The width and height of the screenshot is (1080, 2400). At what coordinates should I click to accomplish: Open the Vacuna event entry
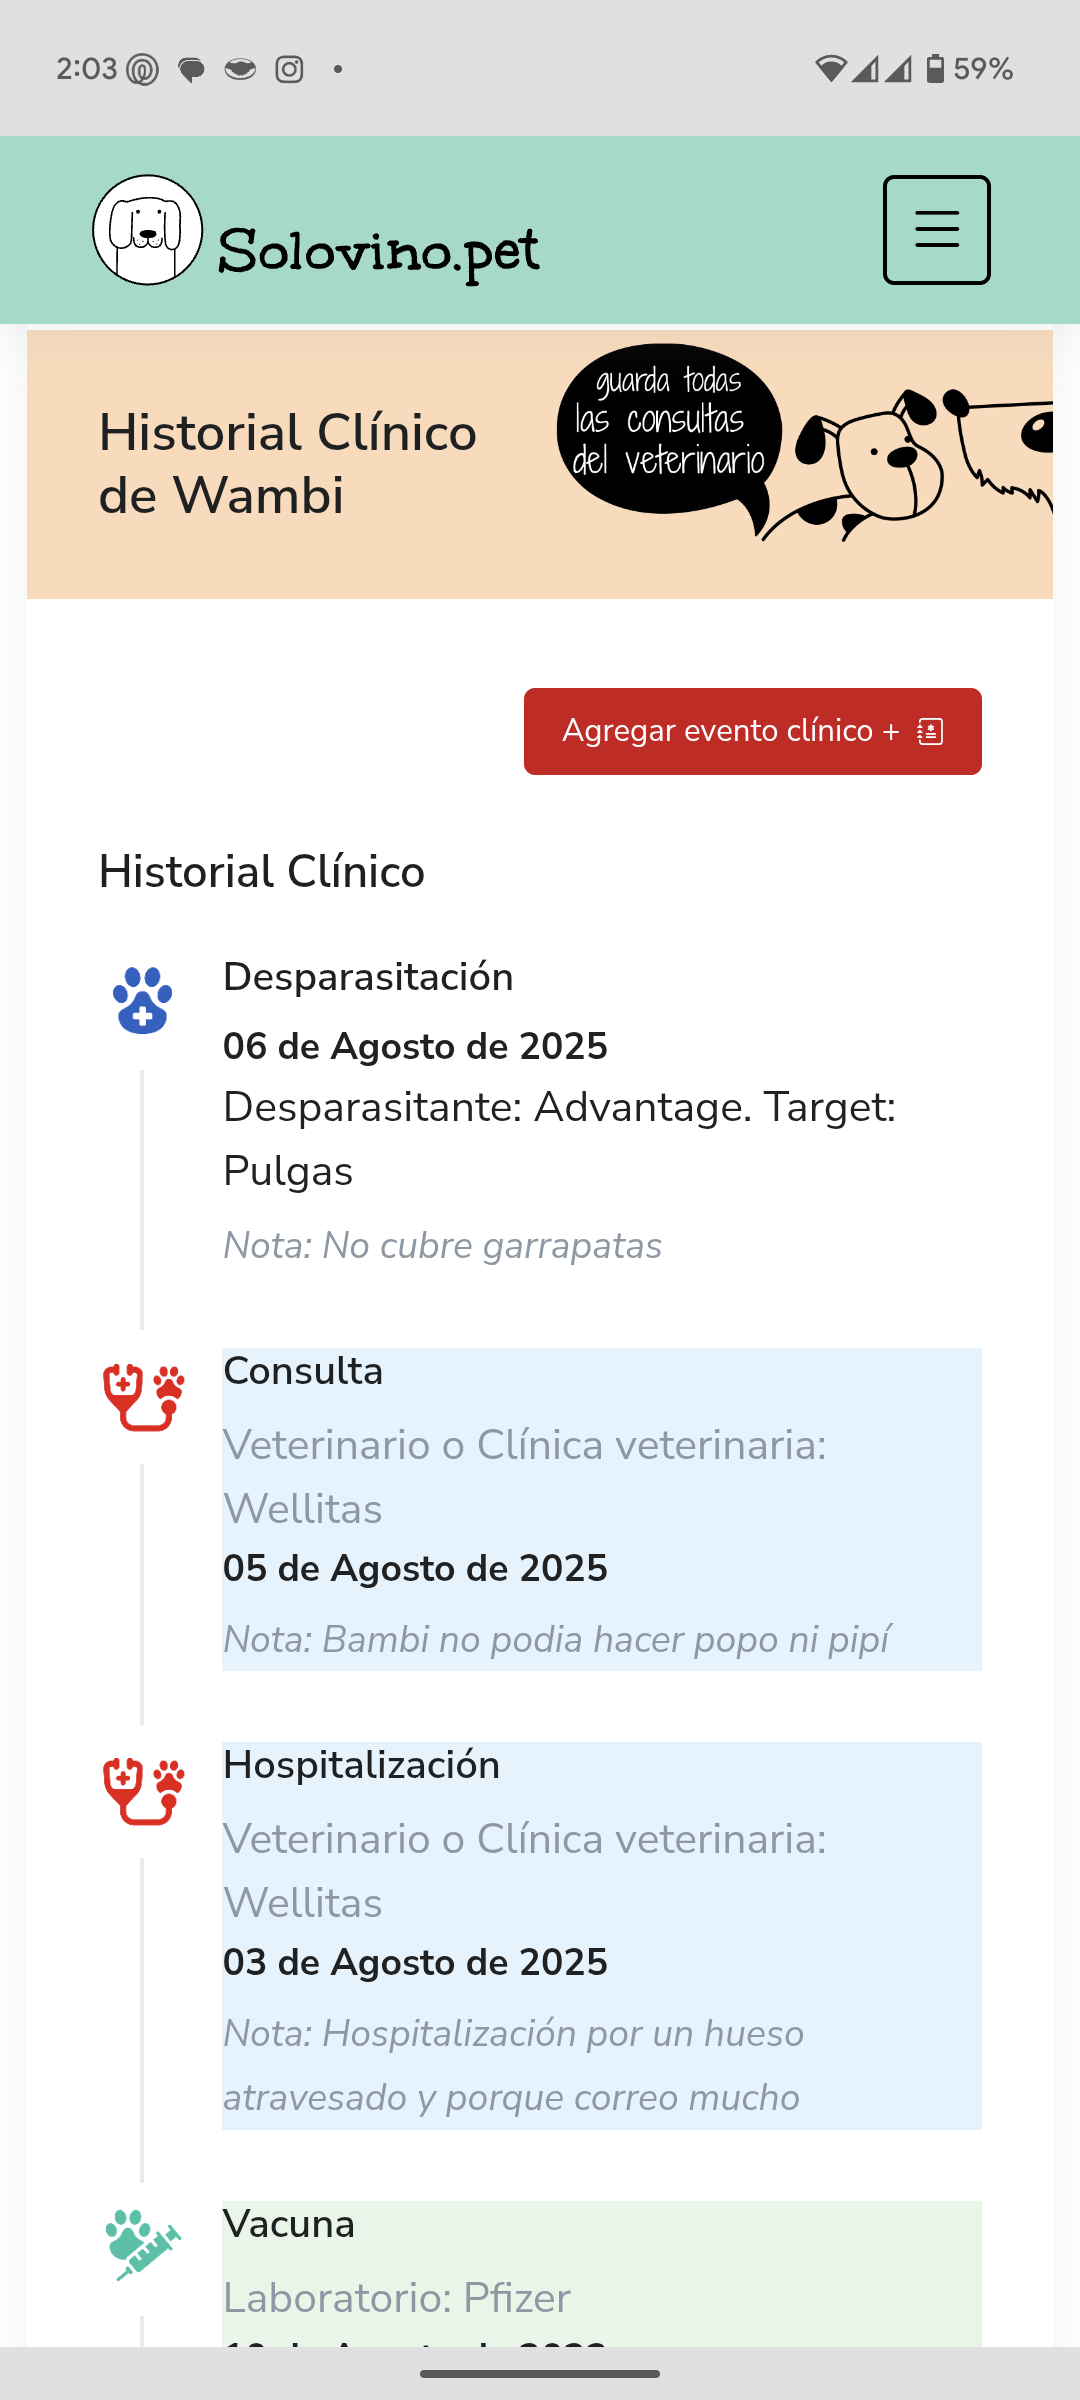pos(601,2274)
